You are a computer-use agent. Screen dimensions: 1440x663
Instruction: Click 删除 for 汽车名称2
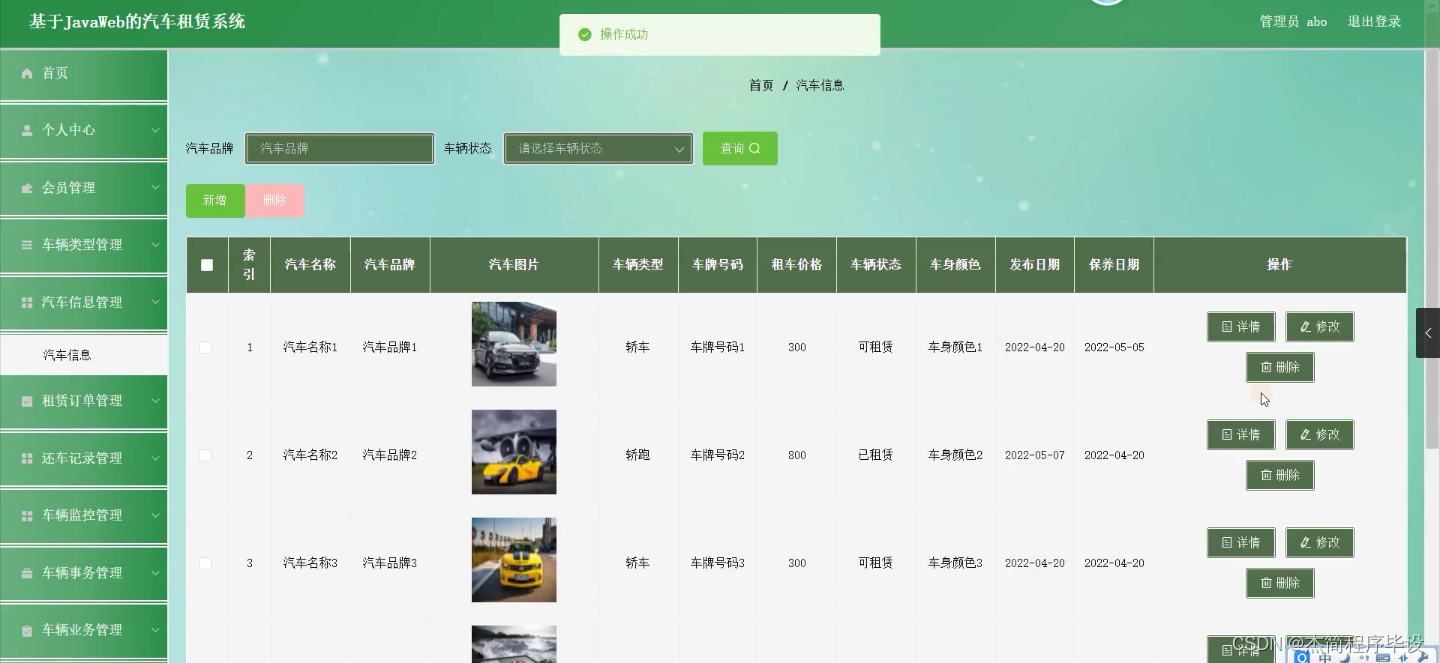(1280, 475)
